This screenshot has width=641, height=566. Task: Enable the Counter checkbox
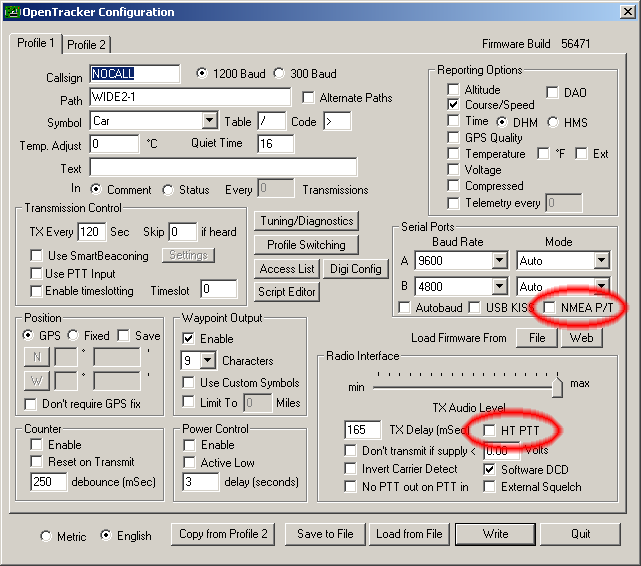tap(36, 444)
